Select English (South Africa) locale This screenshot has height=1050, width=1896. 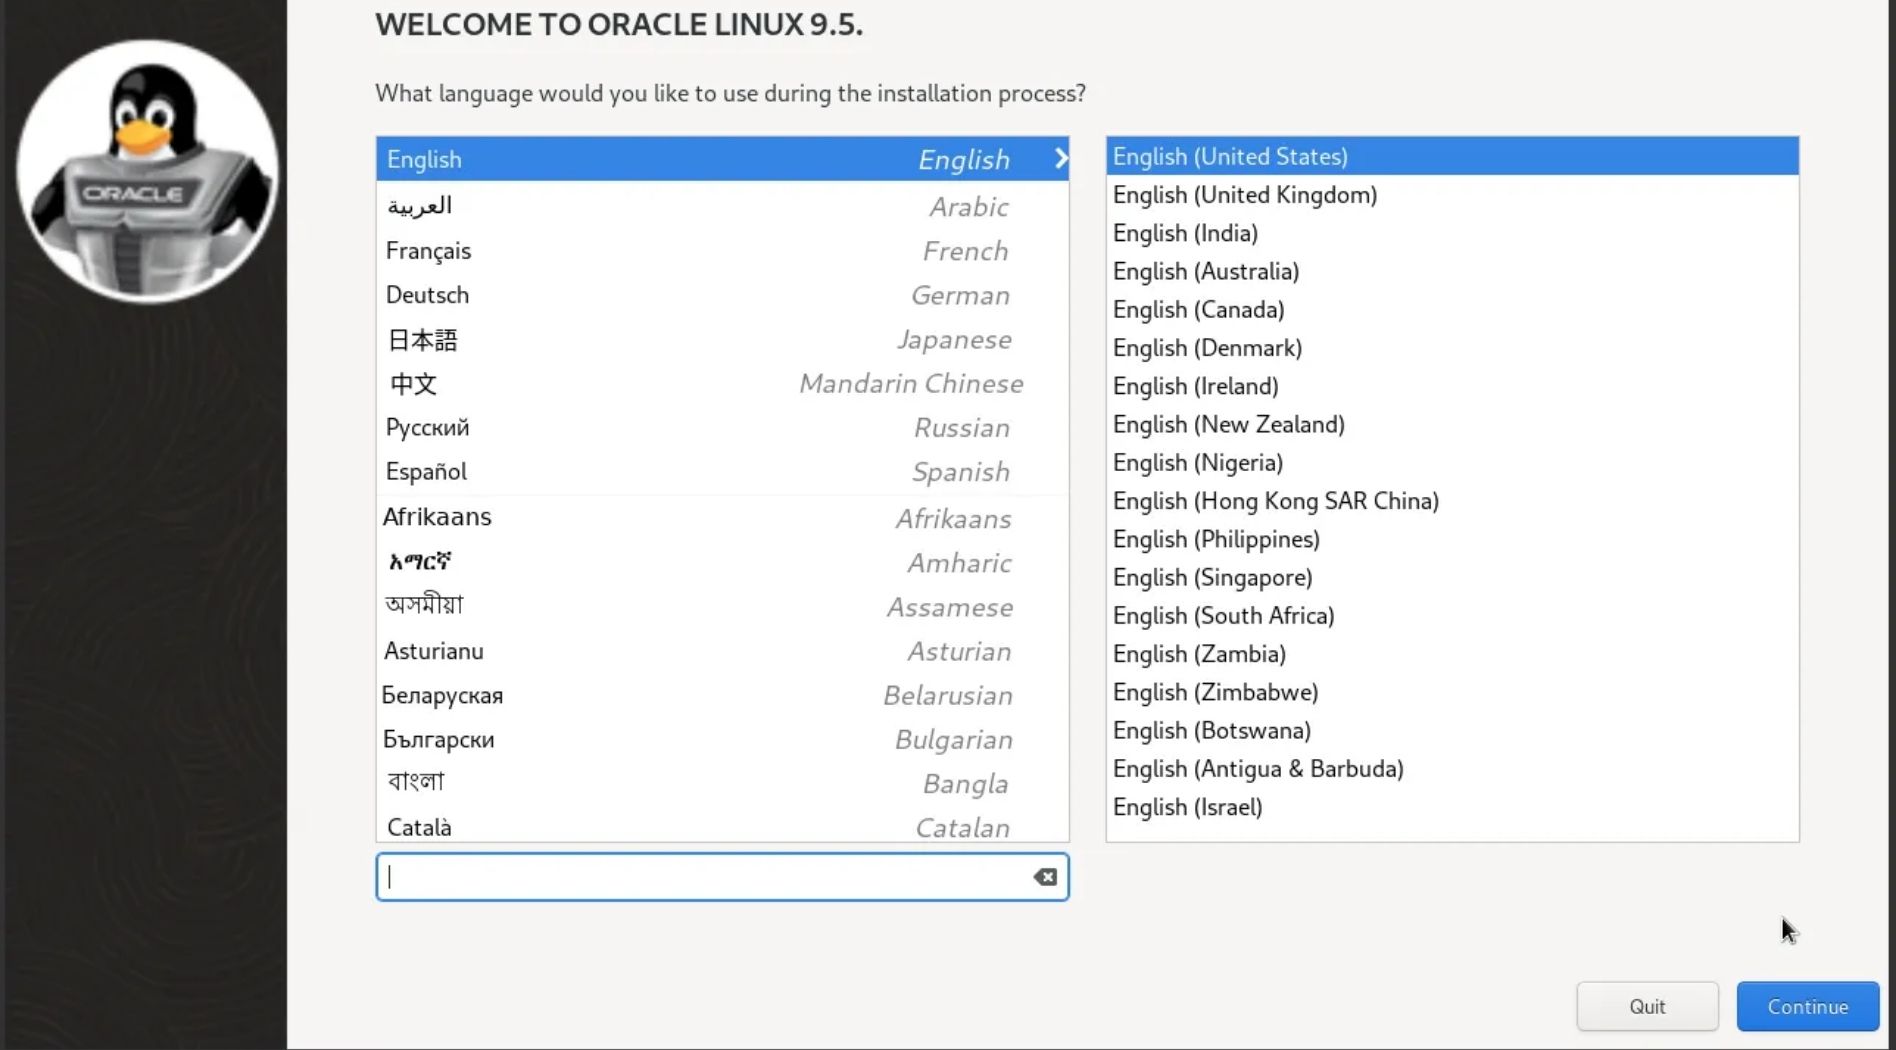click(1452, 616)
